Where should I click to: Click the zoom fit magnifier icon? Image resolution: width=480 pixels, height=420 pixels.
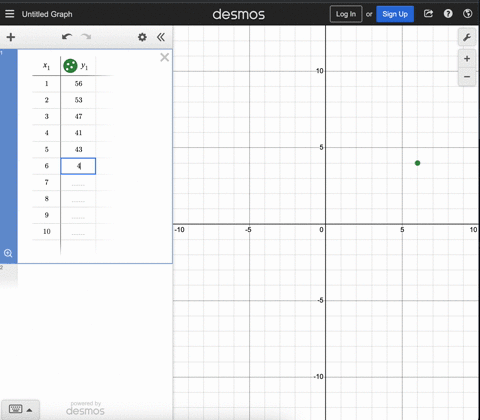[x=8, y=253]
